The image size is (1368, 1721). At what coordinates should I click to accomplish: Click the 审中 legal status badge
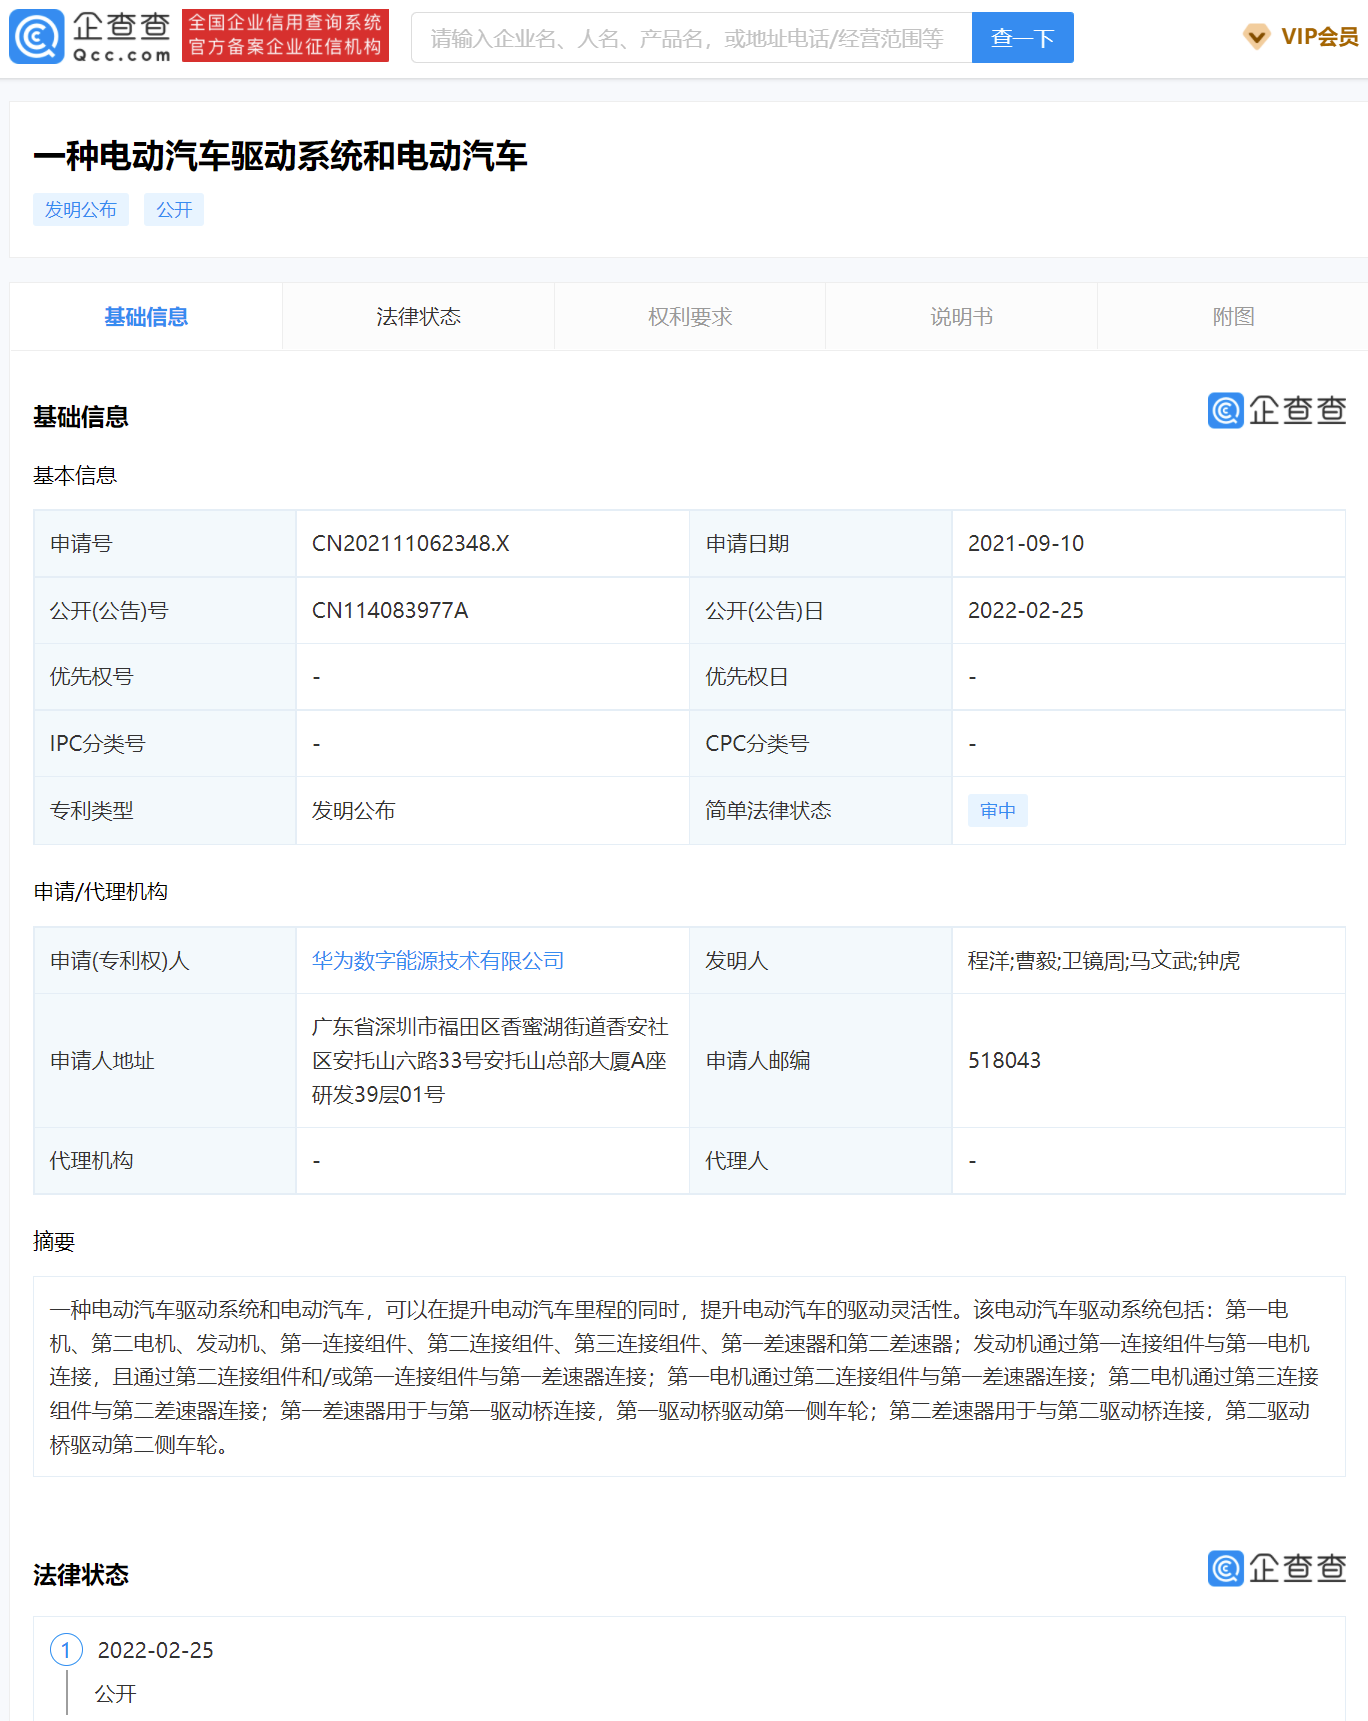click(x=997, y=811)
